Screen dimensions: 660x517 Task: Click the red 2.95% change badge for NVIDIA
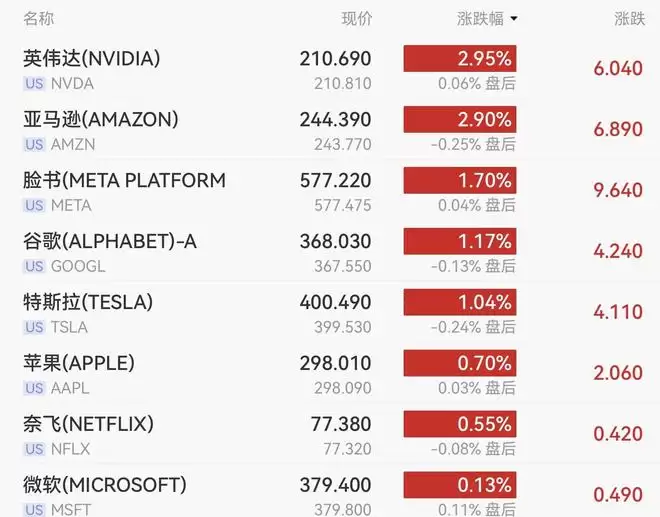(460, 59)
